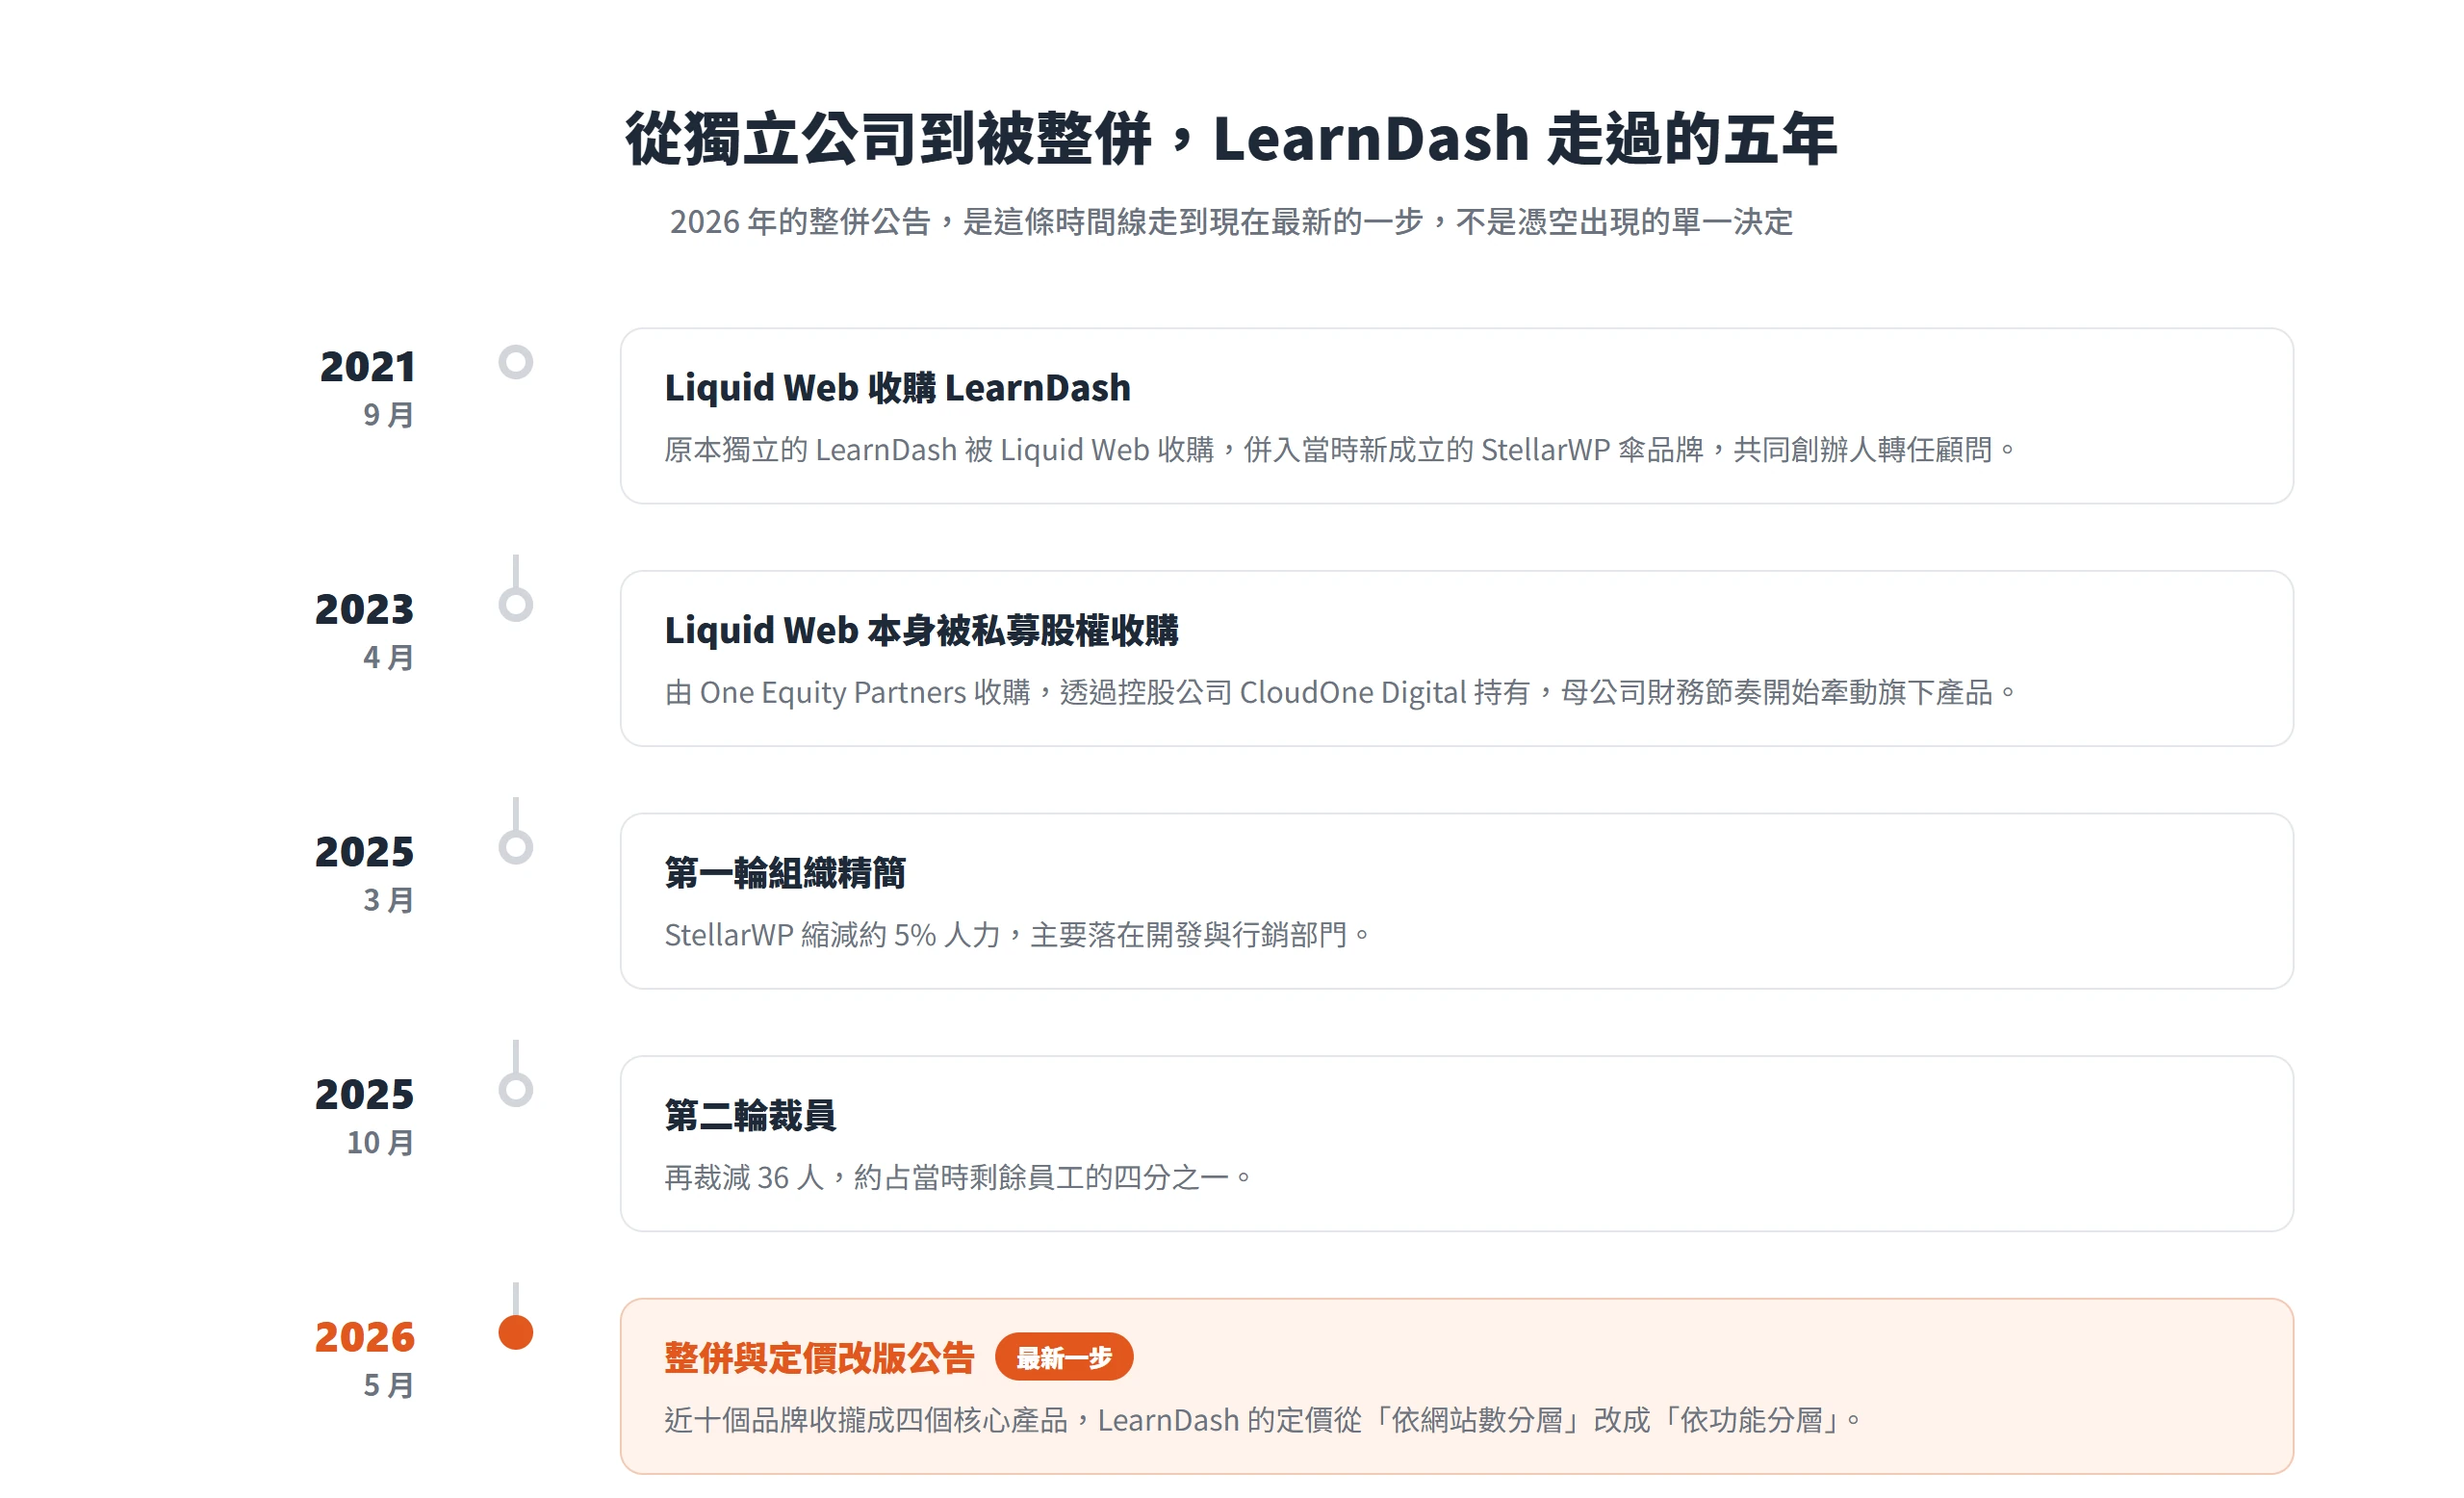Viewport: 2464px width, 1498px height.
Task: Click the card title Liquid Web 收購 LearnDash
Action: 897,388
